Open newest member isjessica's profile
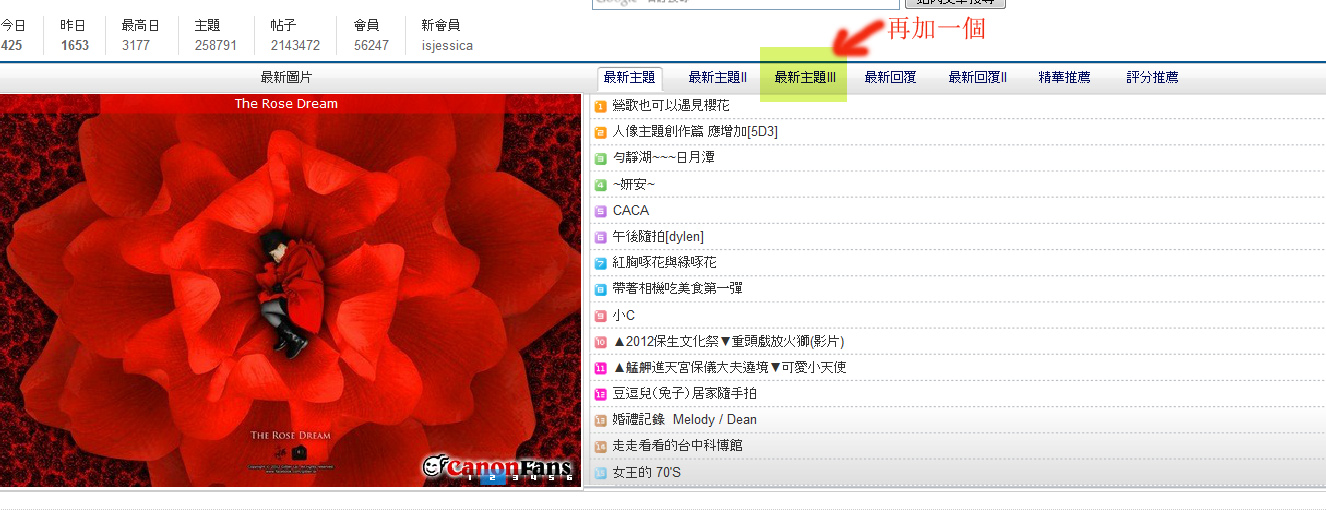The height and width of the screenshot is (510, 1326). [x=447, y=45]
